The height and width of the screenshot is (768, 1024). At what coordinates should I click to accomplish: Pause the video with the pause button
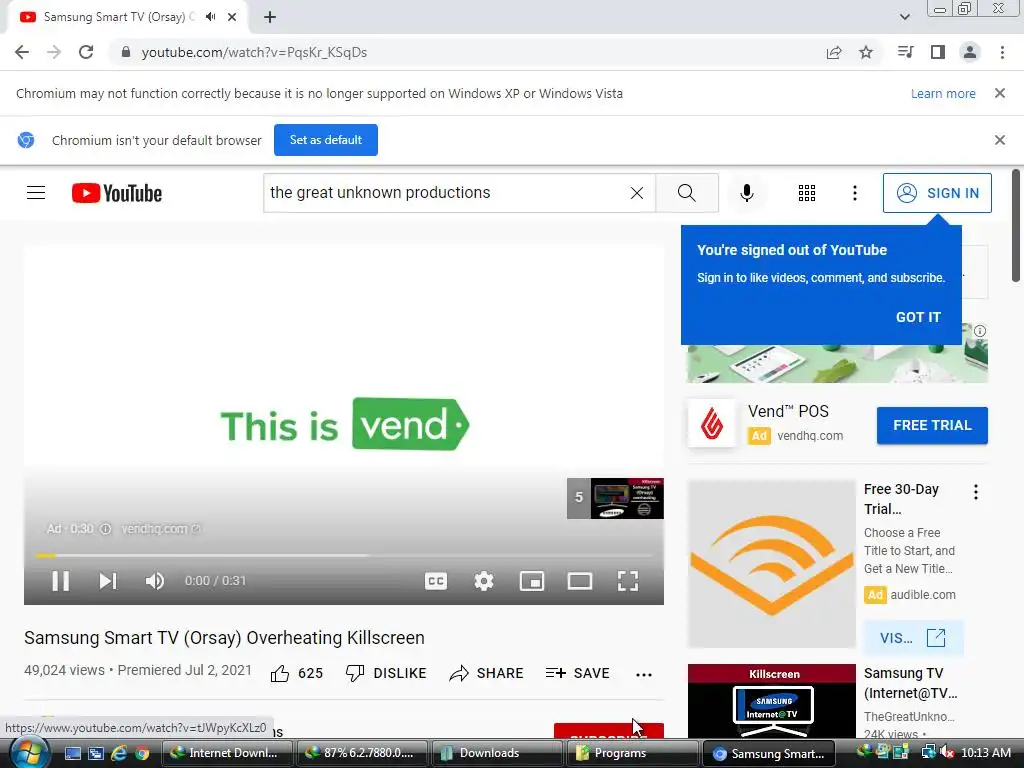pyautogui.click(x=61, y=581)
